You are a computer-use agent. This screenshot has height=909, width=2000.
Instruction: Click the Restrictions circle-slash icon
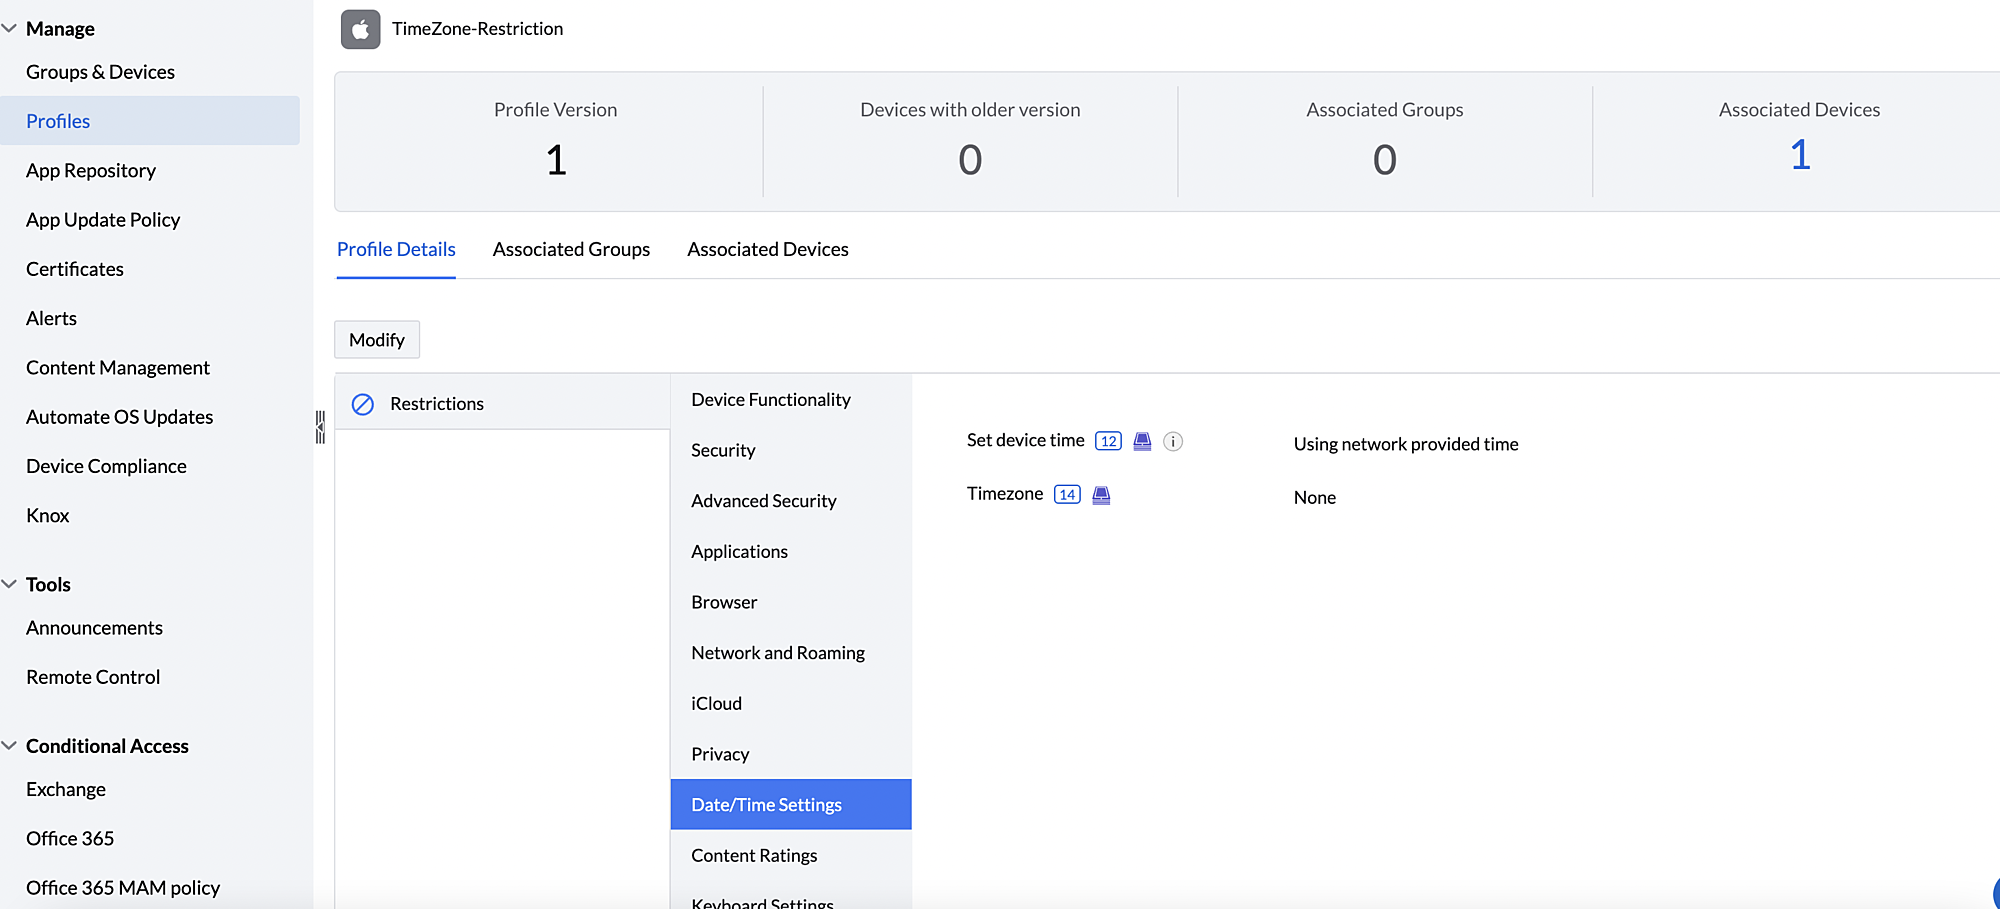click(363, 404)
